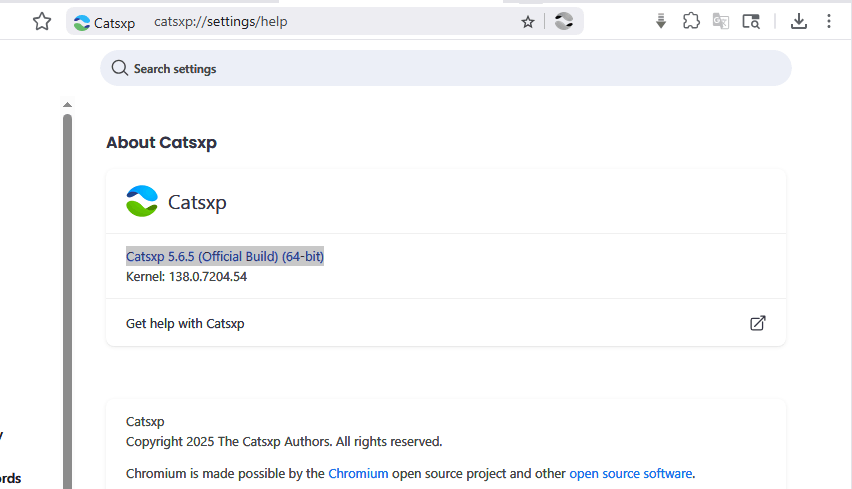Click the Catsxp site chip in the address bar
Image resolution: width=852 pixels, height=489 pixels.
point(104,23)
